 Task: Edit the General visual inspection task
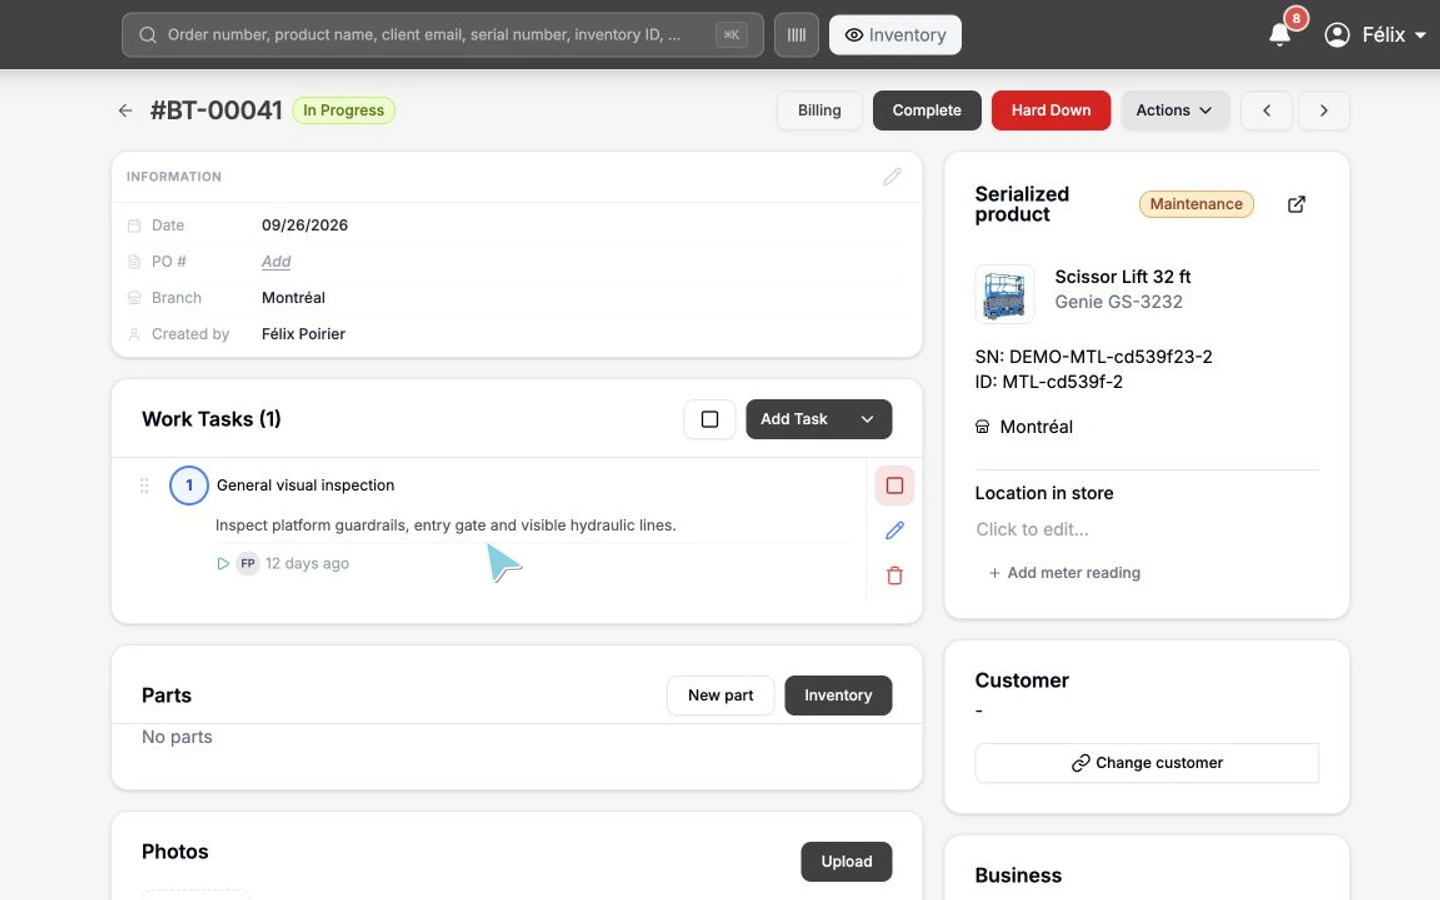895,530
